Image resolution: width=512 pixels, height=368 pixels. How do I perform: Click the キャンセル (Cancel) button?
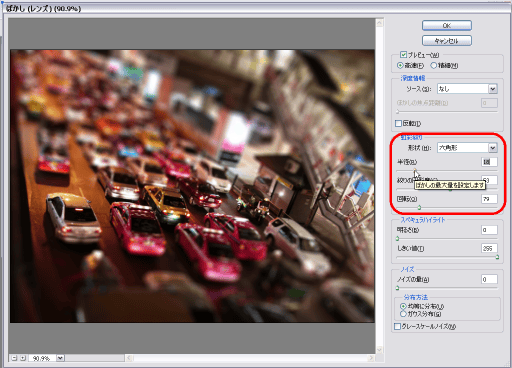[447, 41]
